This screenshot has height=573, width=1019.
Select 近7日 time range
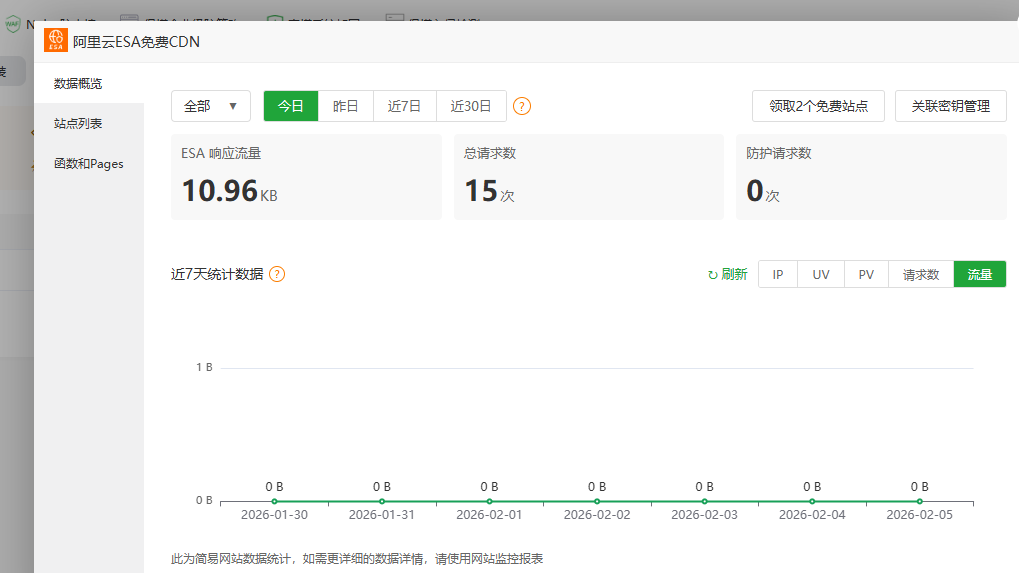(x=404, y=106)
